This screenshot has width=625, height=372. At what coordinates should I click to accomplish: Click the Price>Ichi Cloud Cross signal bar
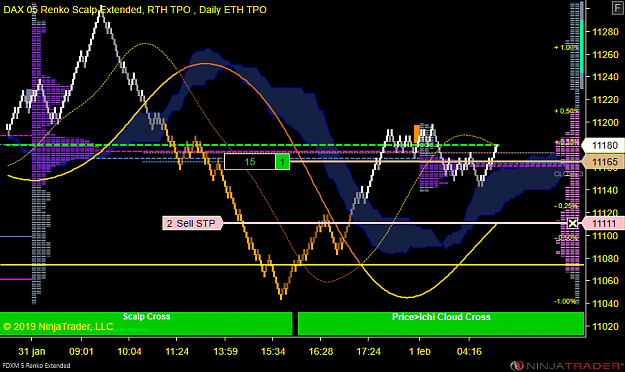tap(441, 323)
